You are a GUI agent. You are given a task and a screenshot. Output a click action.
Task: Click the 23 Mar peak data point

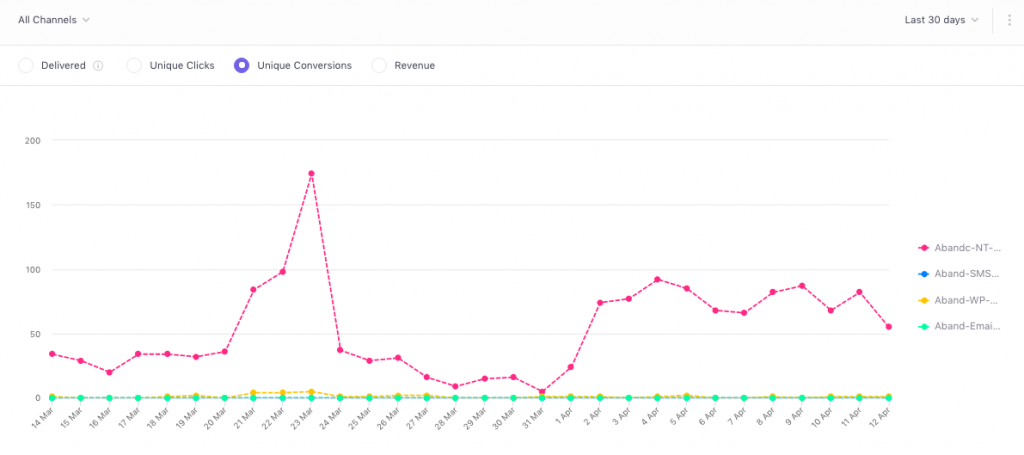[312, 174]
